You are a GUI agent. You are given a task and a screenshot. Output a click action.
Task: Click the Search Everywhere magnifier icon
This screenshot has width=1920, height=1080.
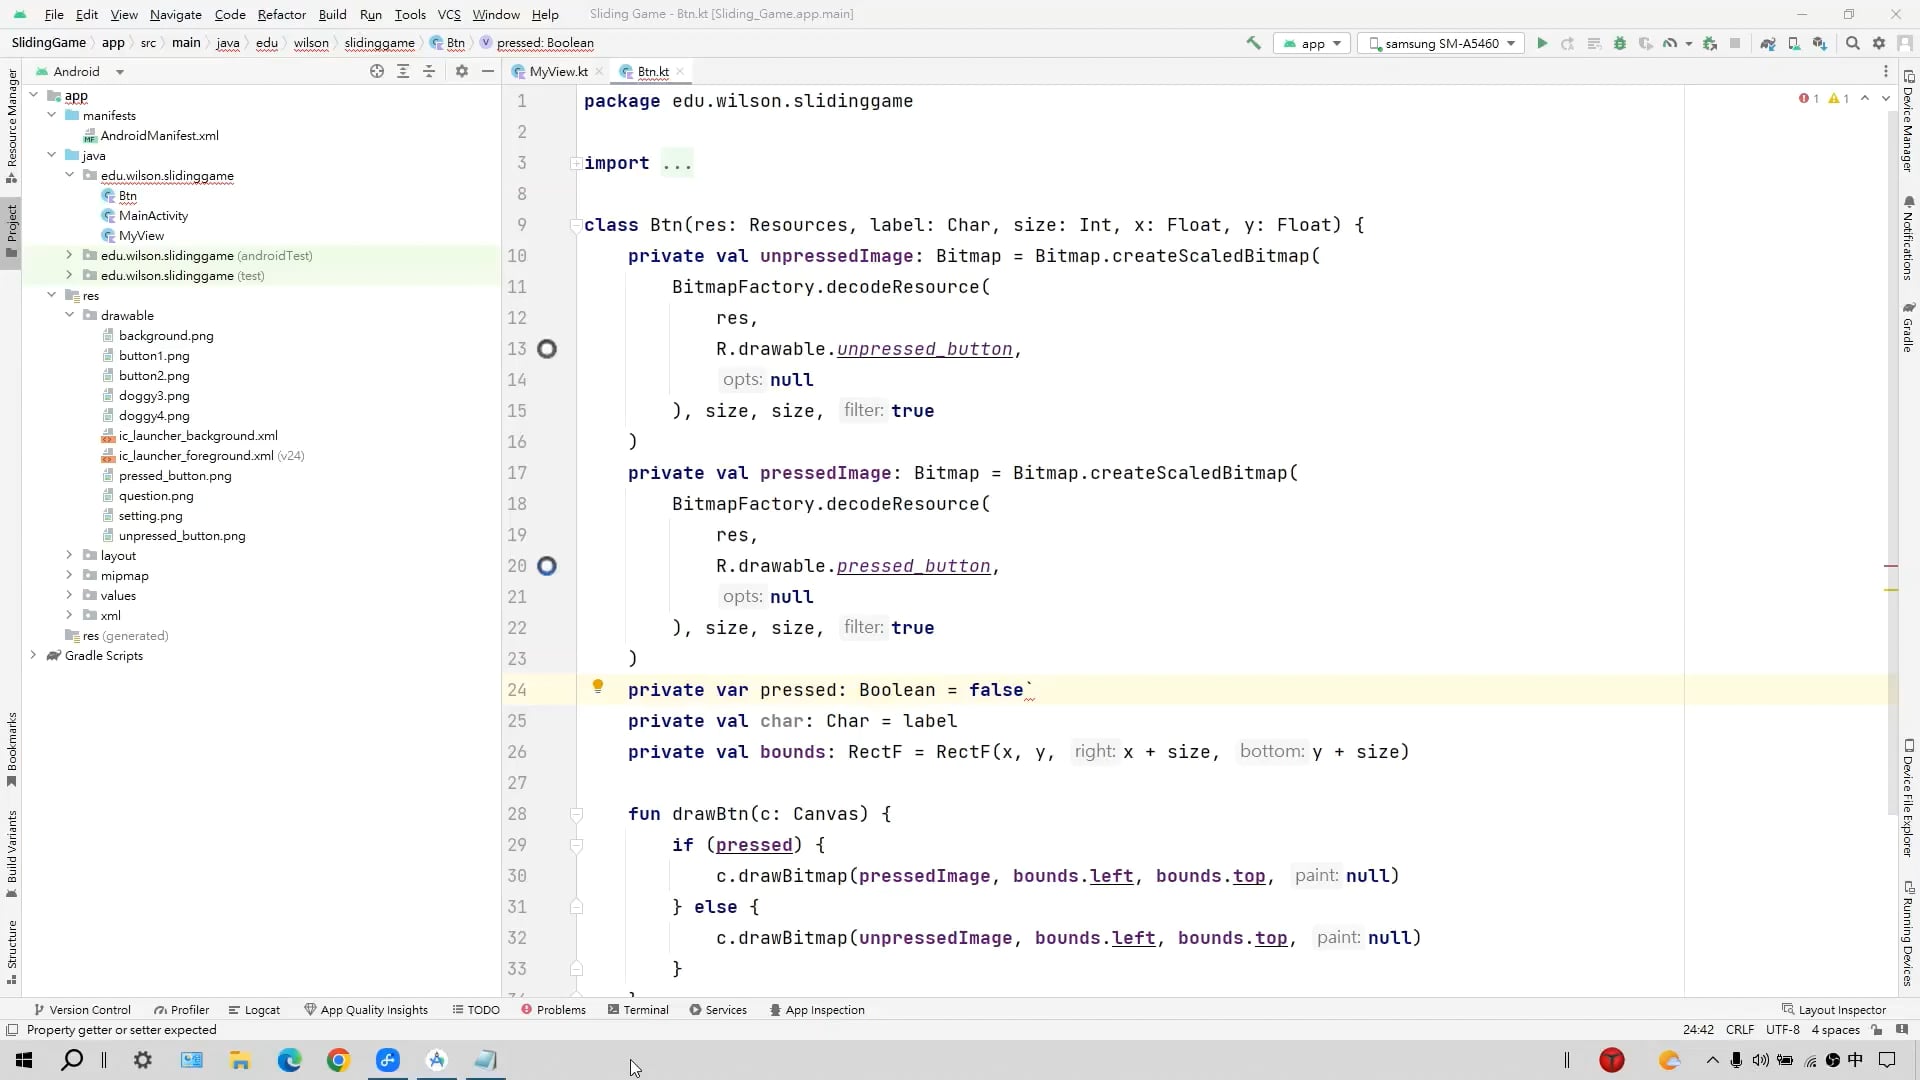1853,43
